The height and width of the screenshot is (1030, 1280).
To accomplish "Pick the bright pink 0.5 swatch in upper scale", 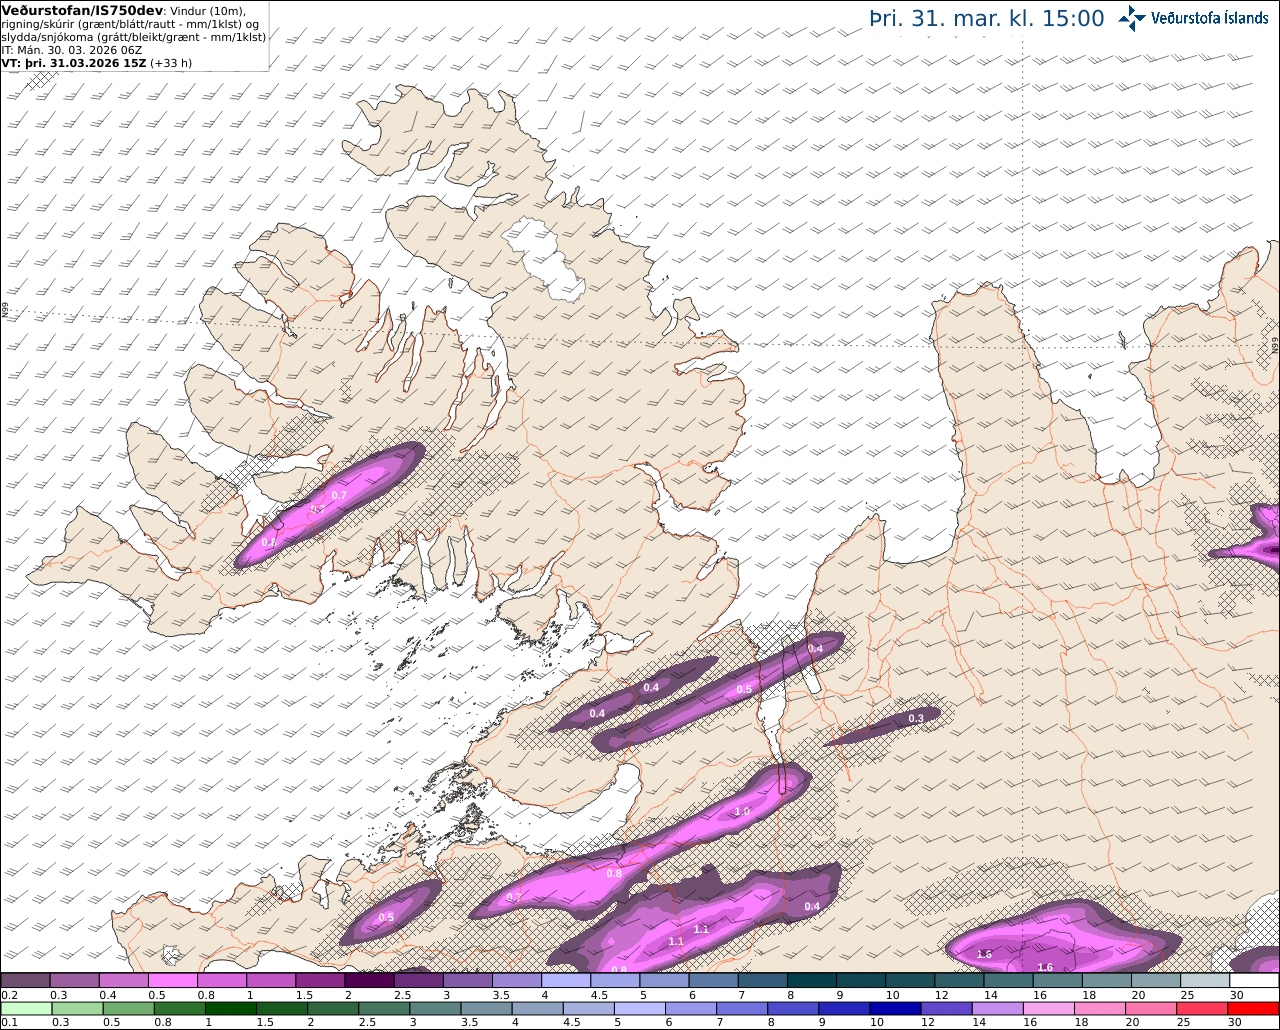I will tap(172, 981).
